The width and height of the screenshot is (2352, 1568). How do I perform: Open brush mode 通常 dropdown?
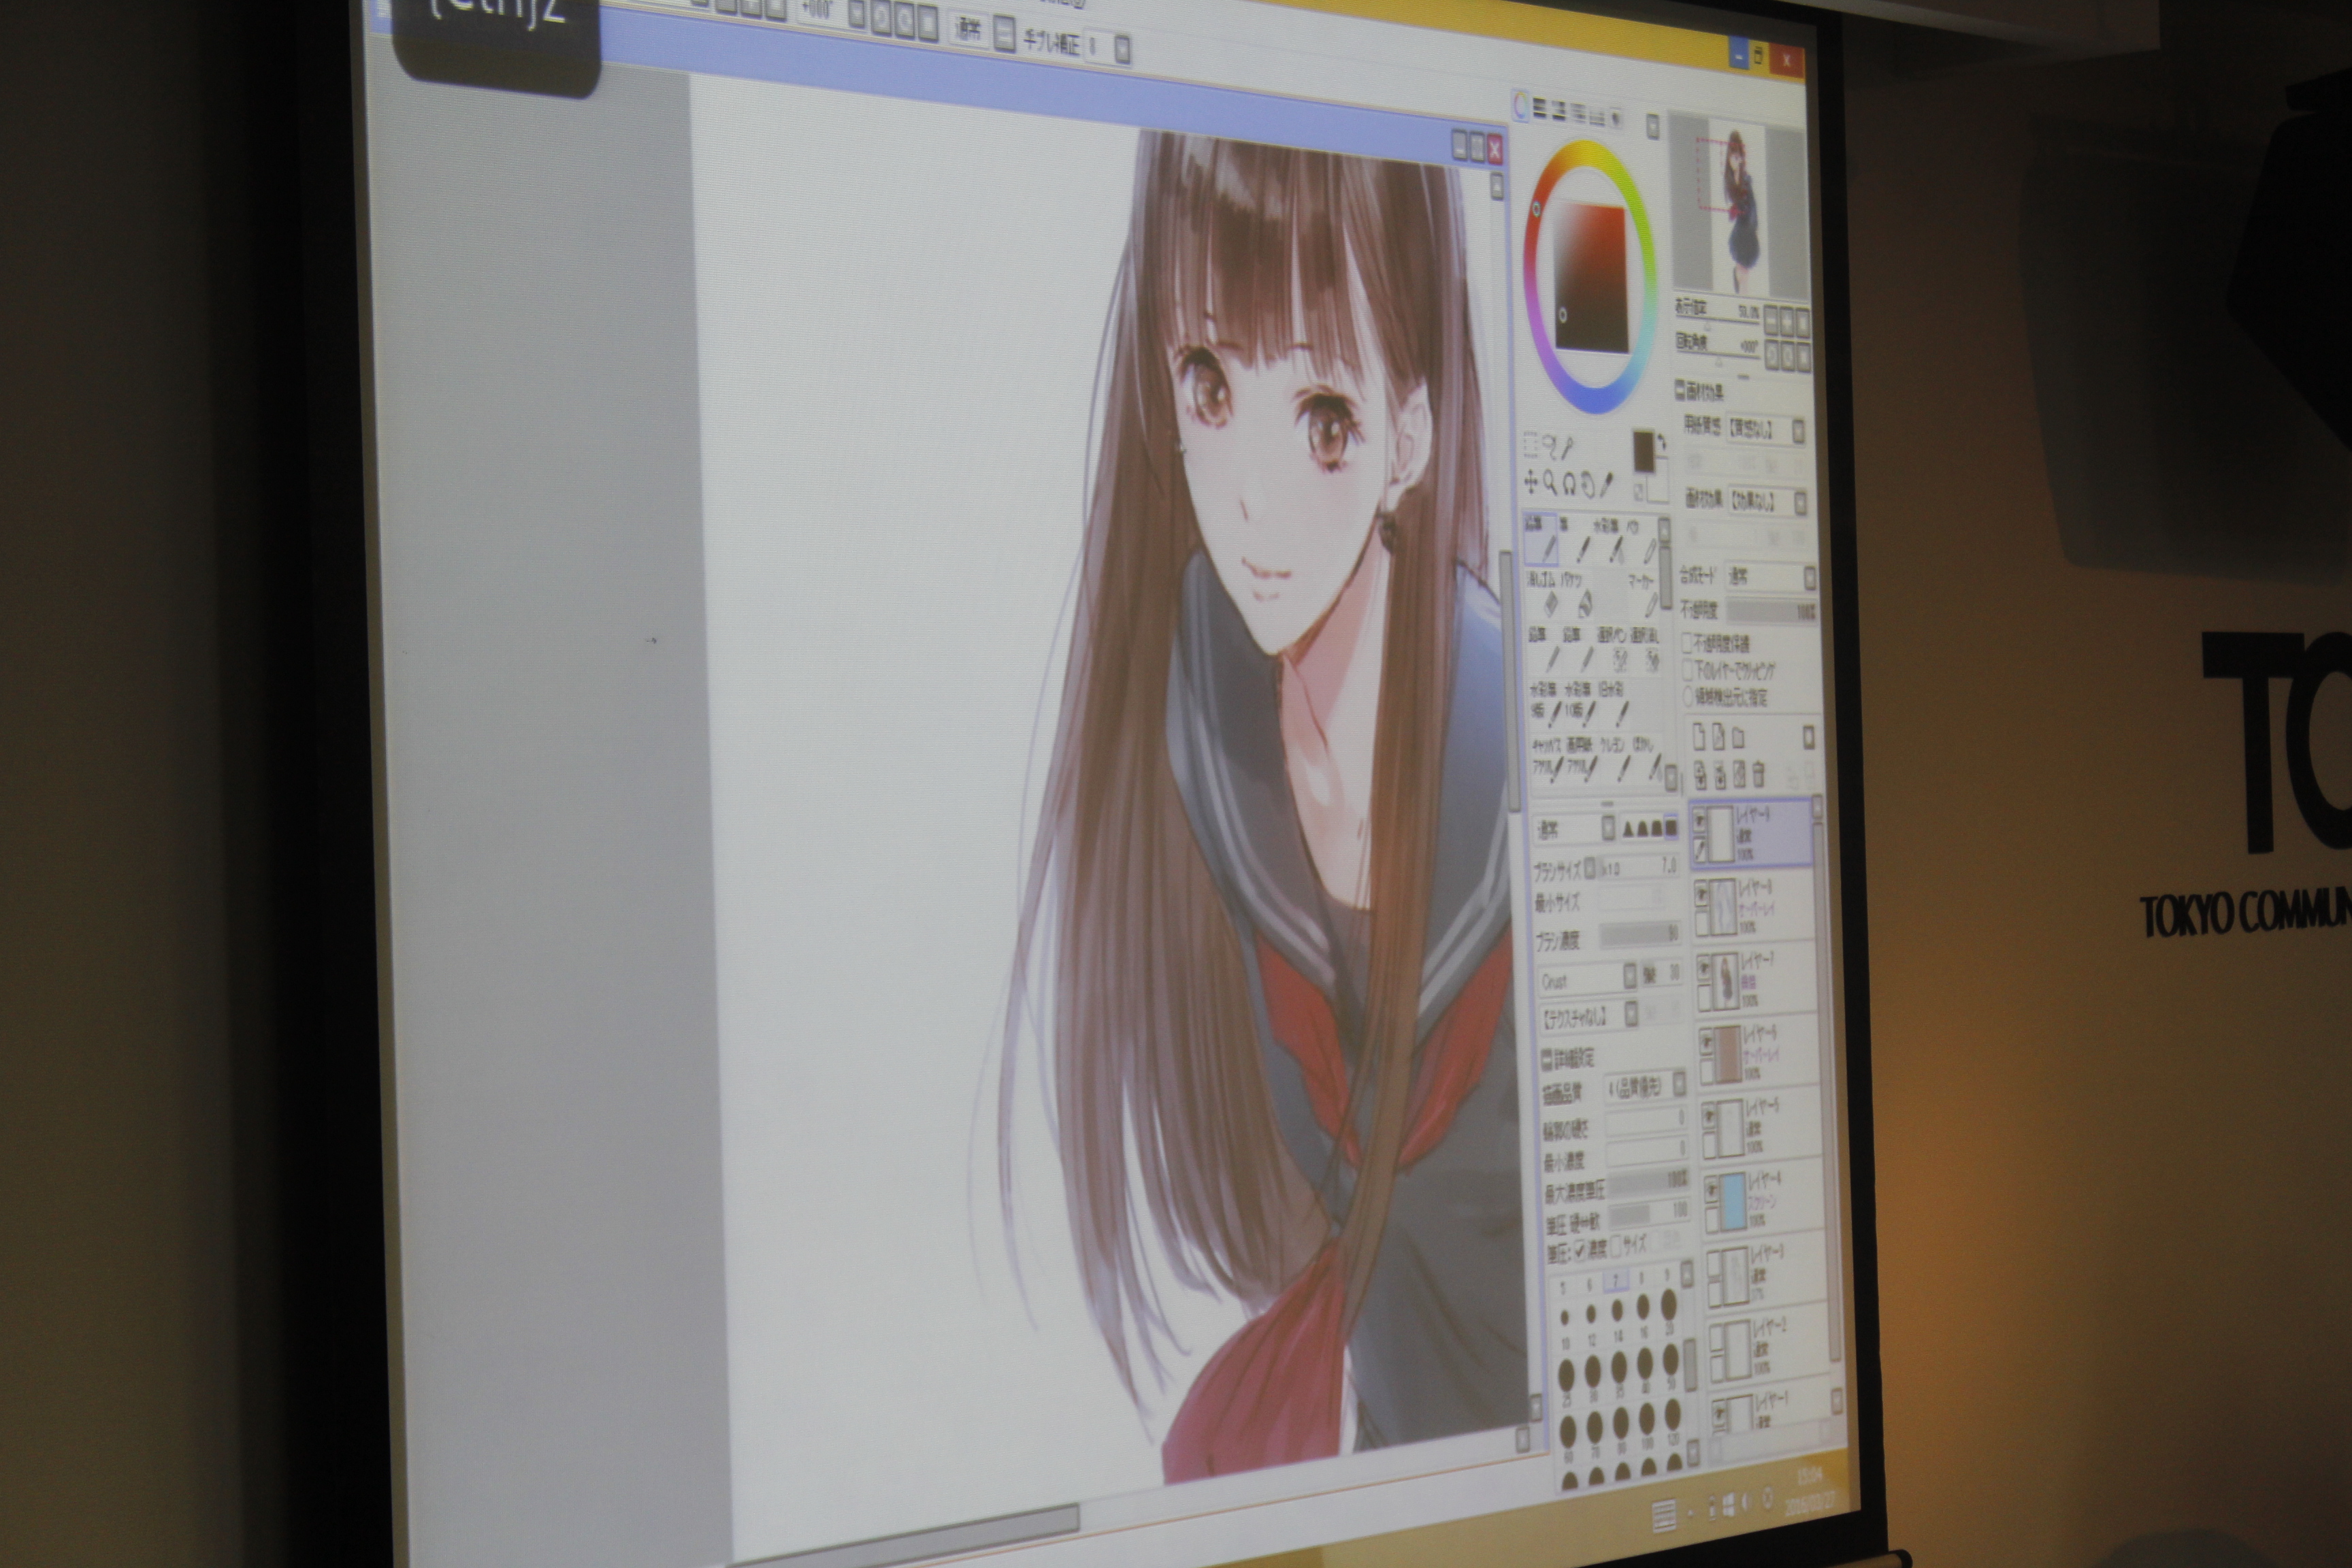point(1574,828)
